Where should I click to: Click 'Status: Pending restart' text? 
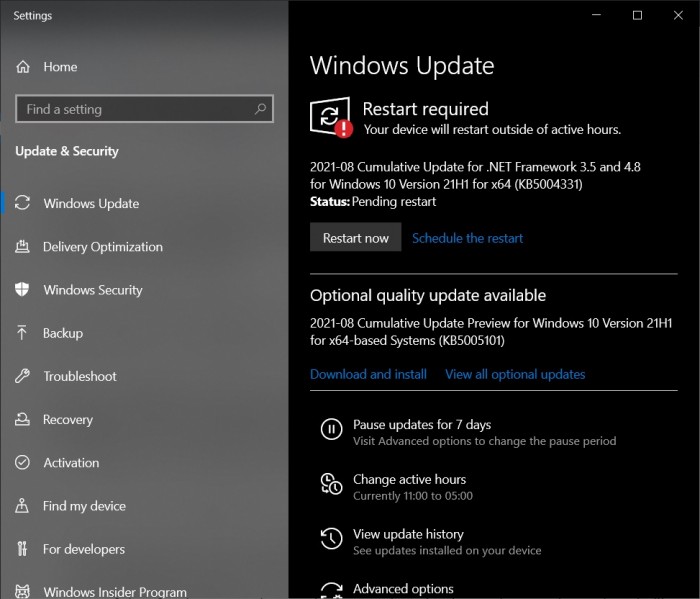click(373, 202)
